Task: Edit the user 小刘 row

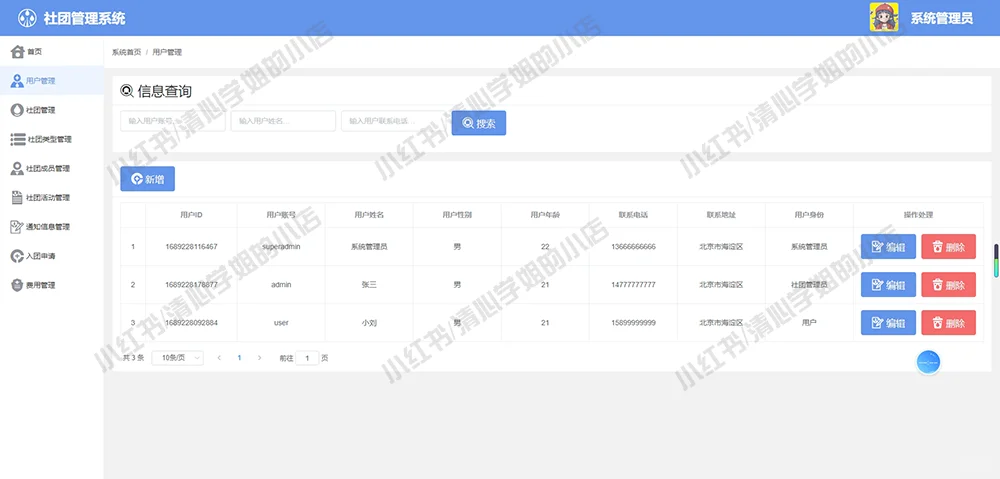Action: (x=888, y=323)
